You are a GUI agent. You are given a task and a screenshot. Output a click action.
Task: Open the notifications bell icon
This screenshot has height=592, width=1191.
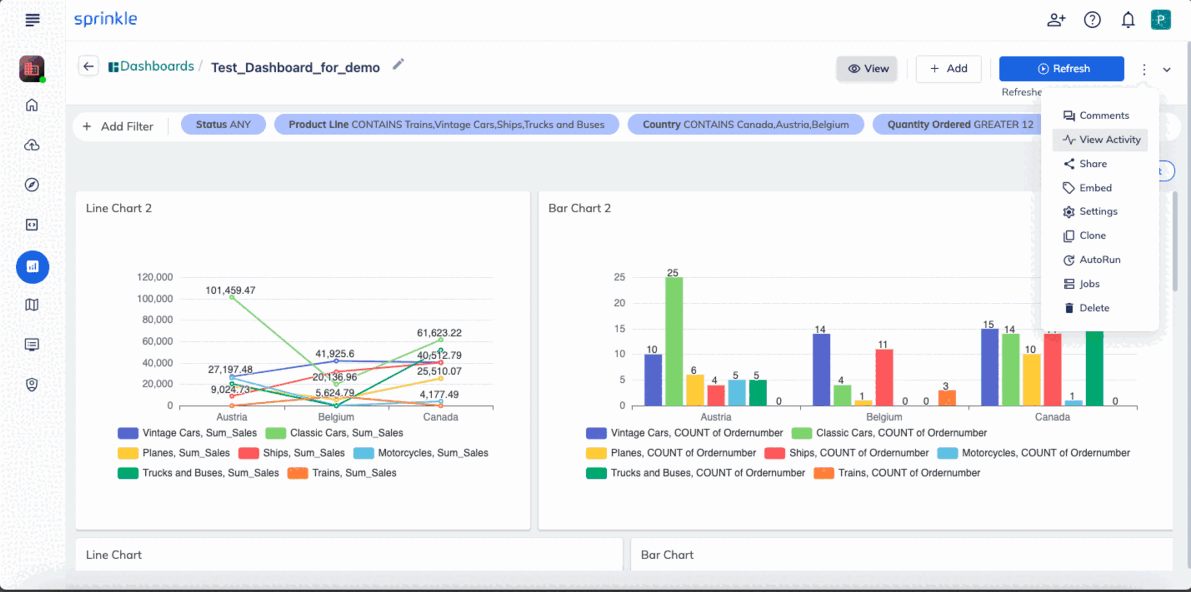point(1128,21)
